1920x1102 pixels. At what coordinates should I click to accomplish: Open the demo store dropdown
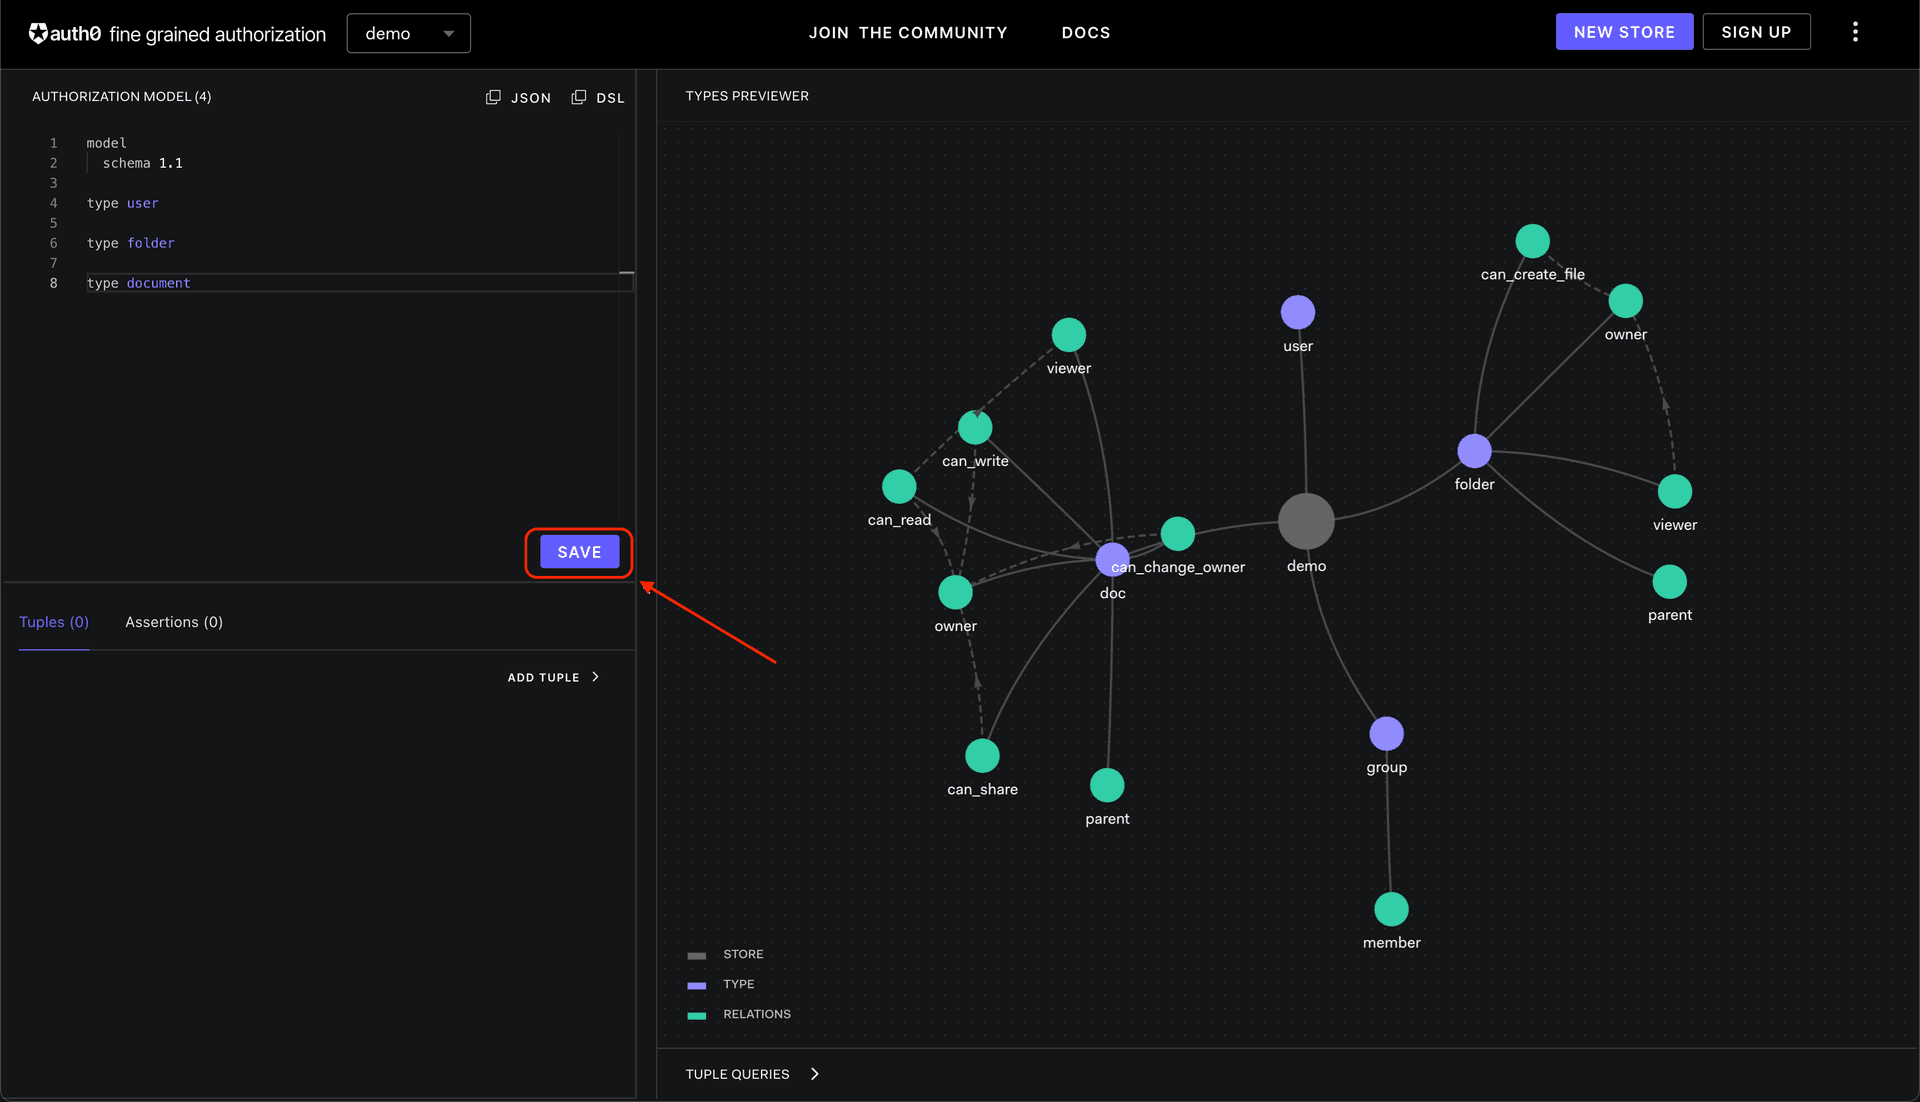click(x=408, y=32)
